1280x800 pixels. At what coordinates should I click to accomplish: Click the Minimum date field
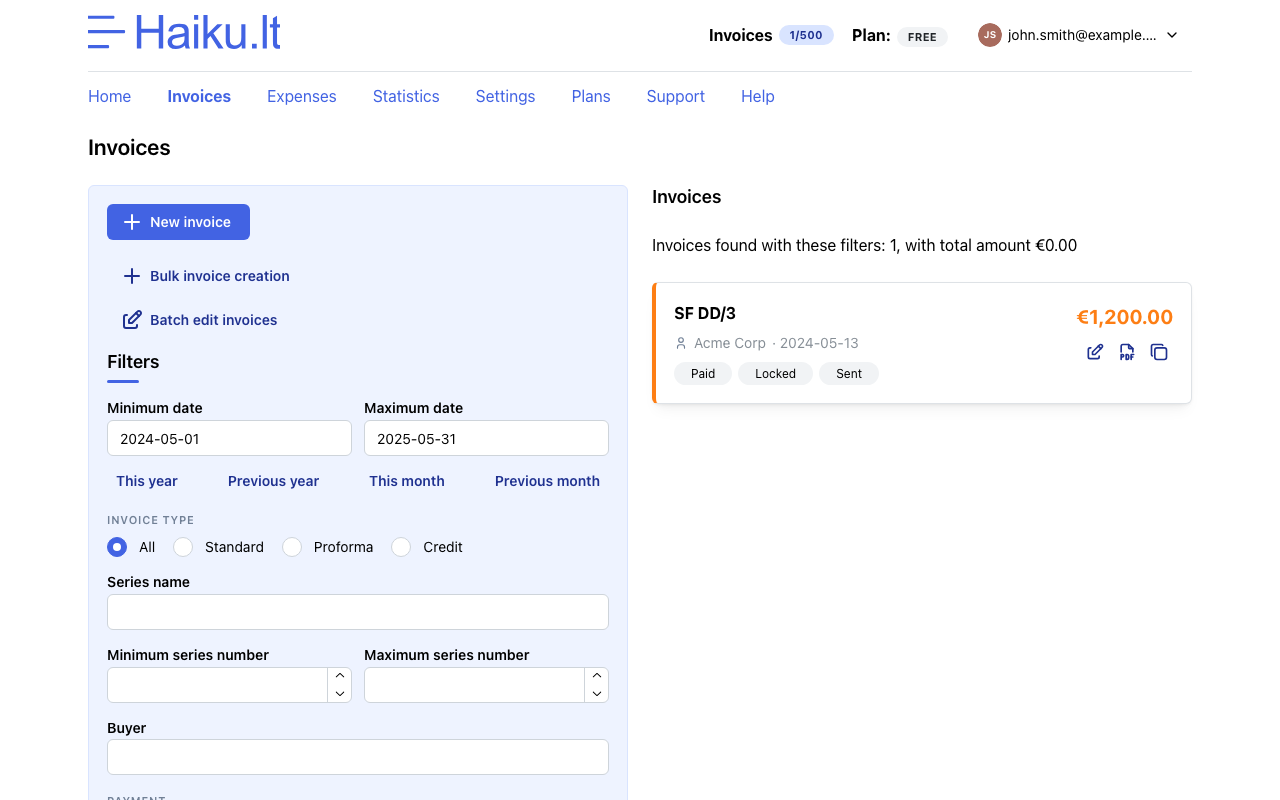(229, 438)
